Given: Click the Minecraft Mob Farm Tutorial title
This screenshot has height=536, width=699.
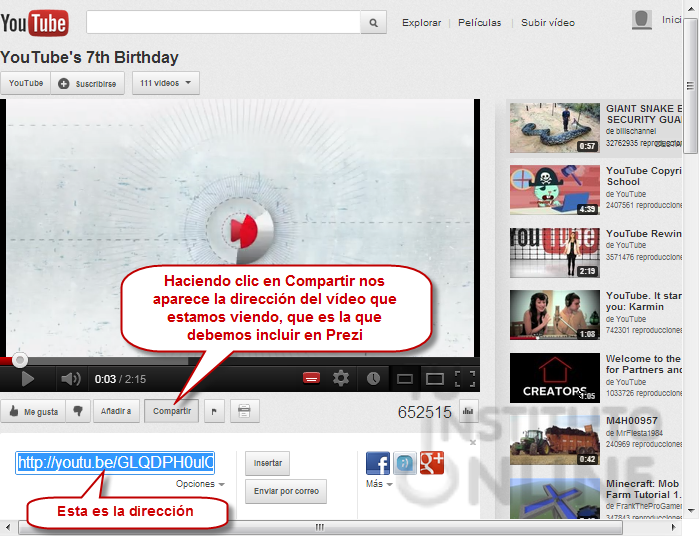Looking at the screenshot, I should pos(644,489).
